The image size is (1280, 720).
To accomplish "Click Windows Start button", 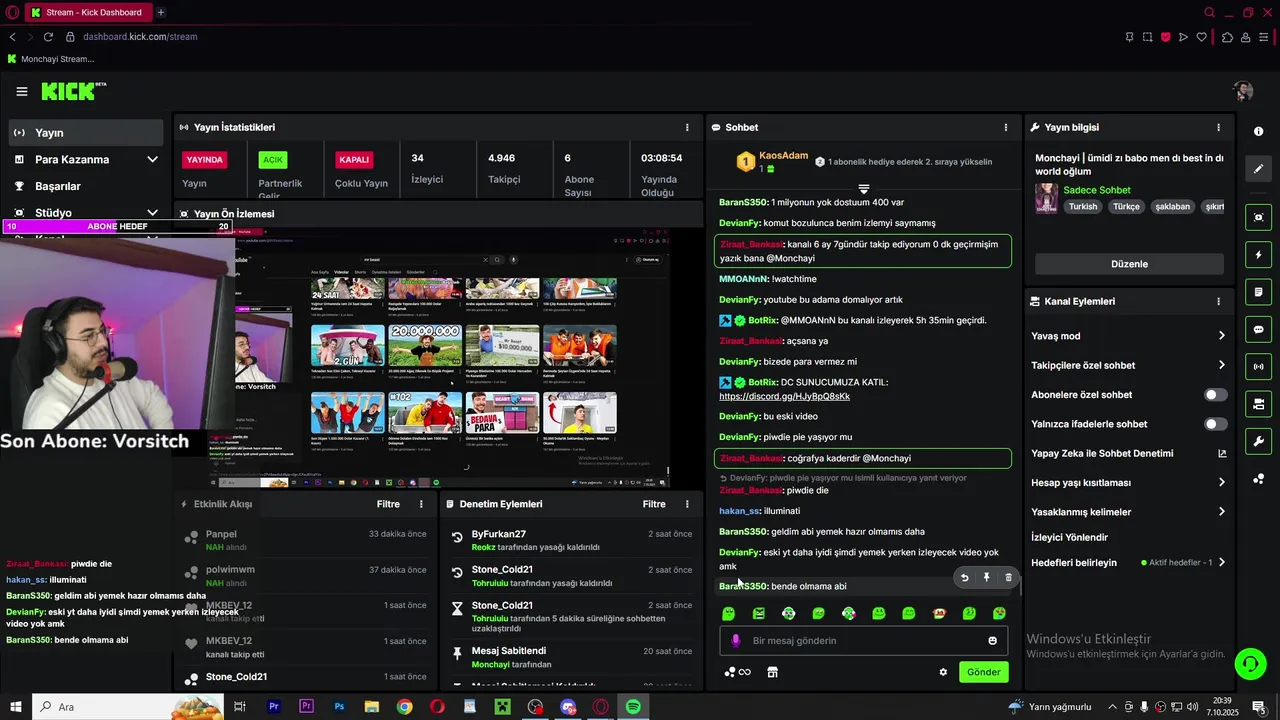I will coord(15,707).
